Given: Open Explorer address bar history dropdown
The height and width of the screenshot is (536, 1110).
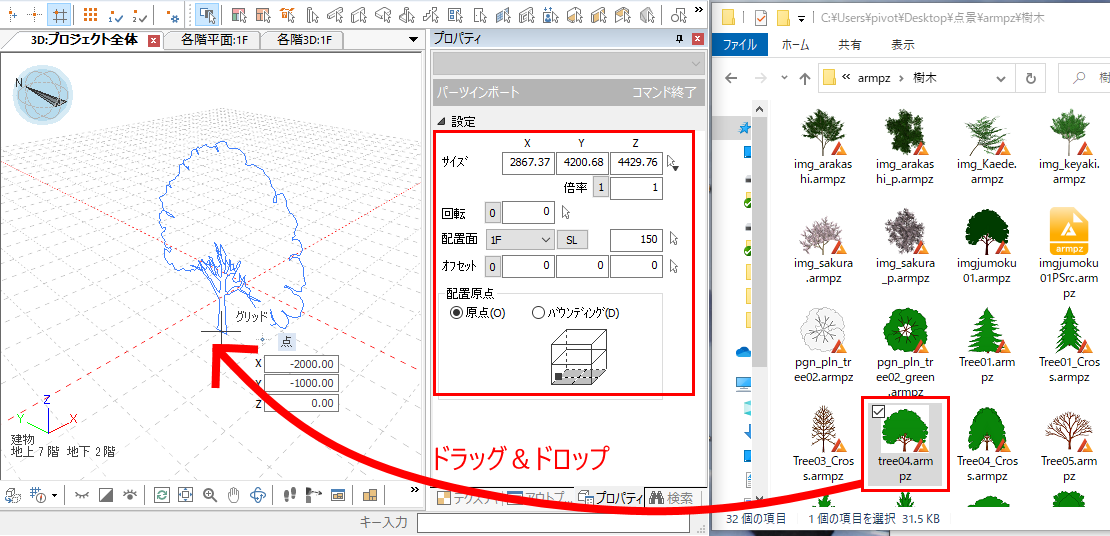Looking at the screenshot, I should (1001, 78).
